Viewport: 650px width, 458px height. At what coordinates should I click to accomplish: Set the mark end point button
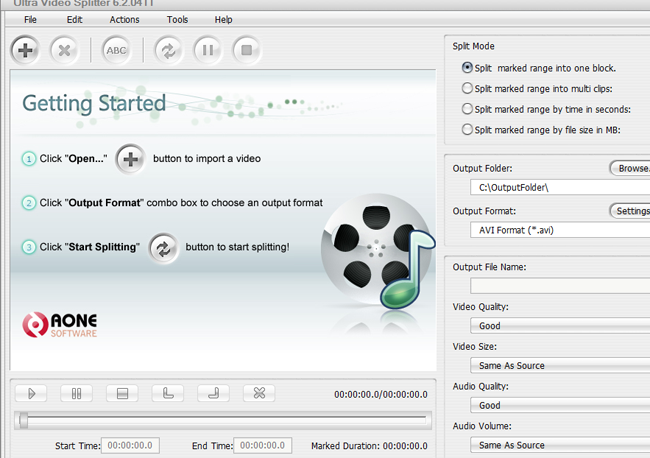213,393
